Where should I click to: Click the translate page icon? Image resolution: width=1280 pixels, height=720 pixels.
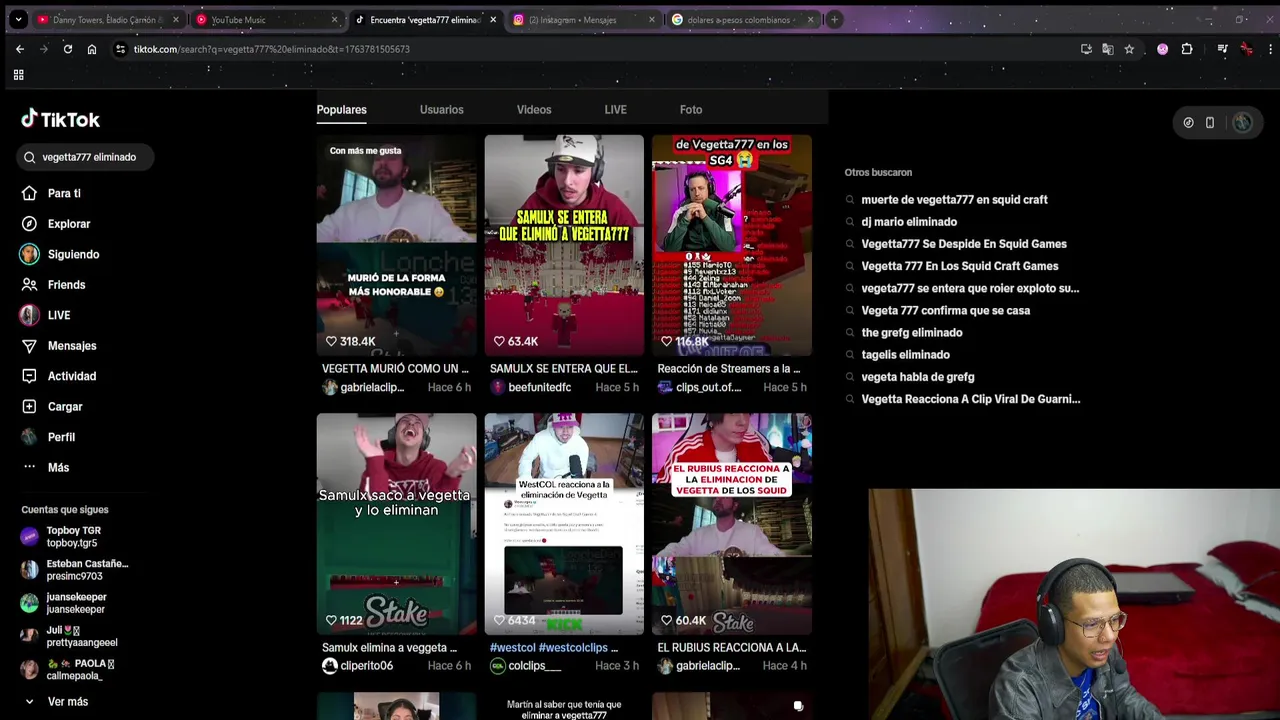click(x=1108, y=49)
